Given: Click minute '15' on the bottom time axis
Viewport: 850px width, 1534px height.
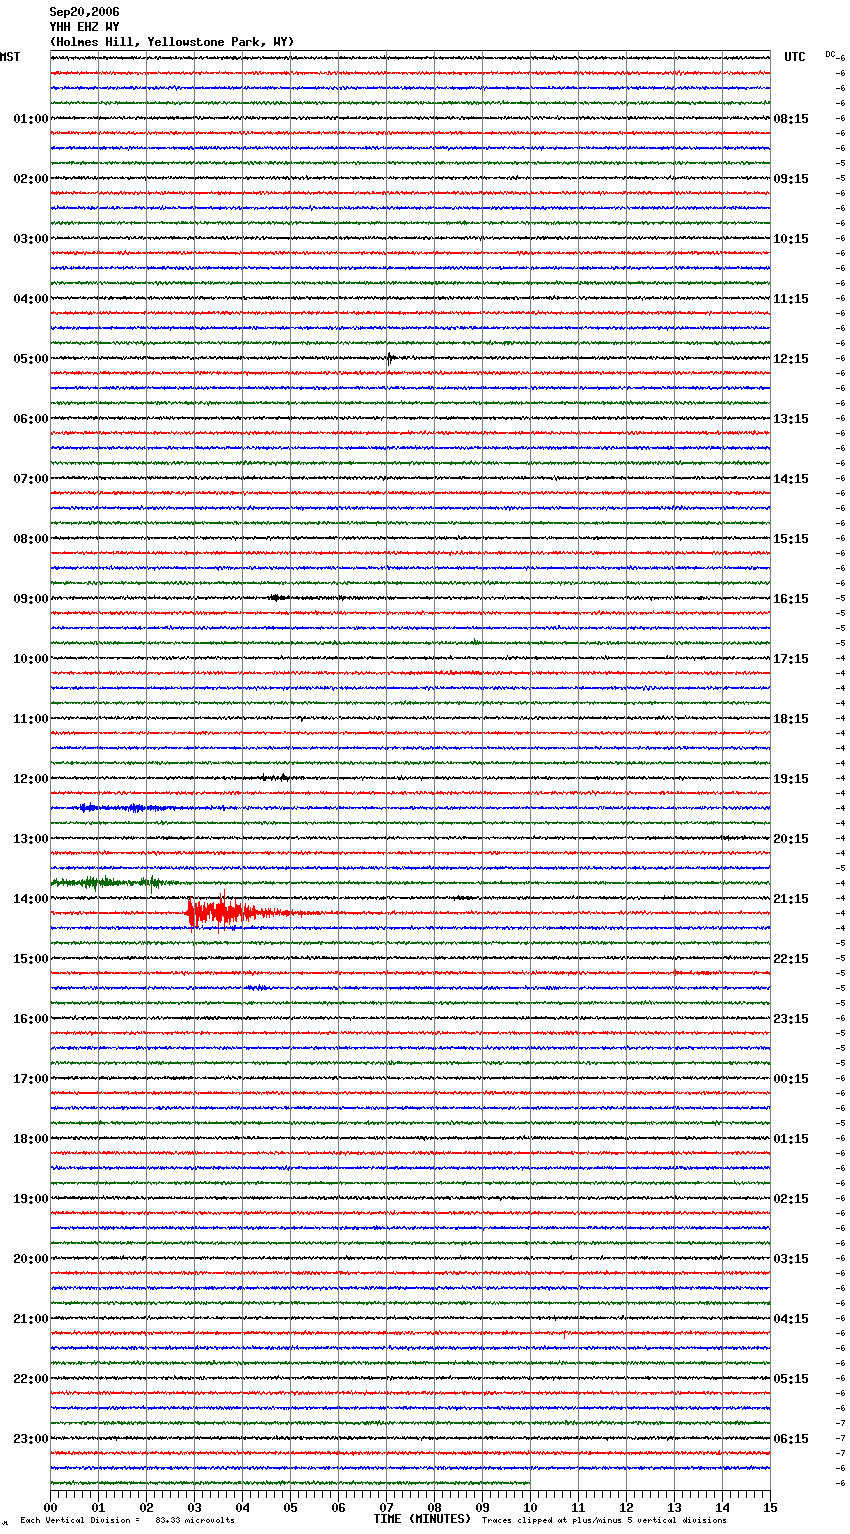Looking at the screenshot, I should tap(770, 1507).
